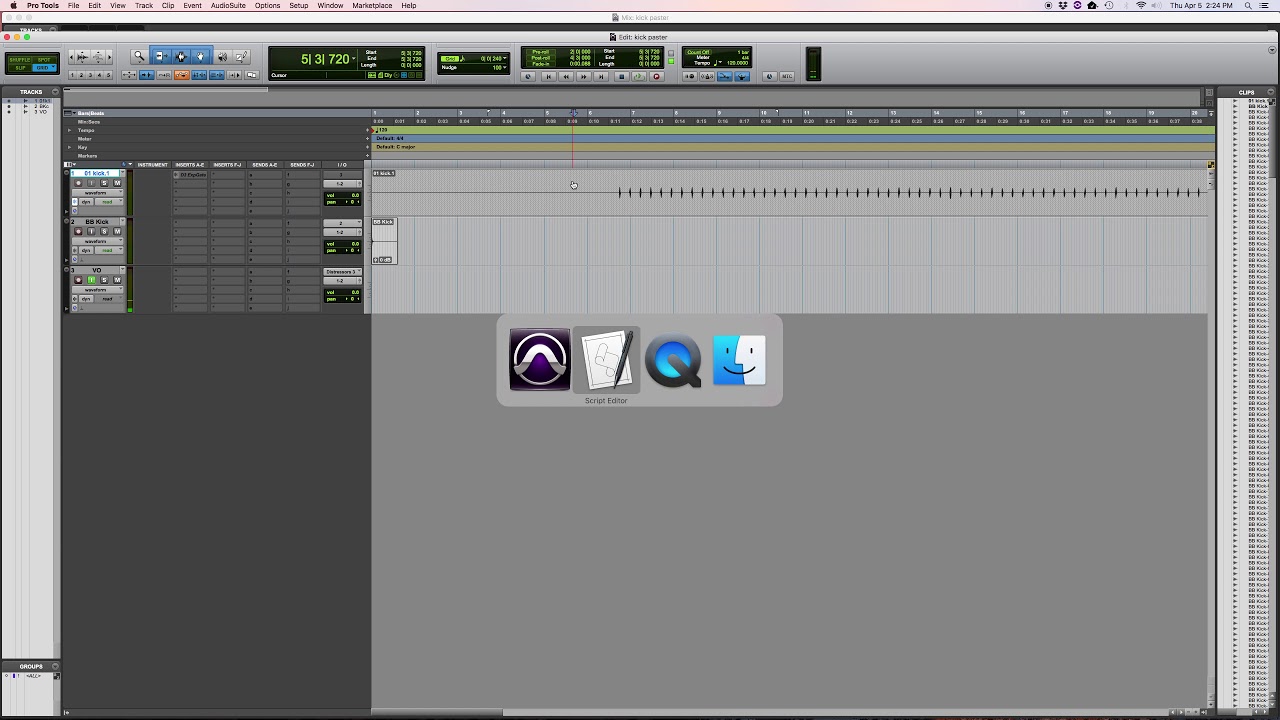Toggle Grid edit mode
Viewport: 1280px width, 720px height.
tap(44, 68)
